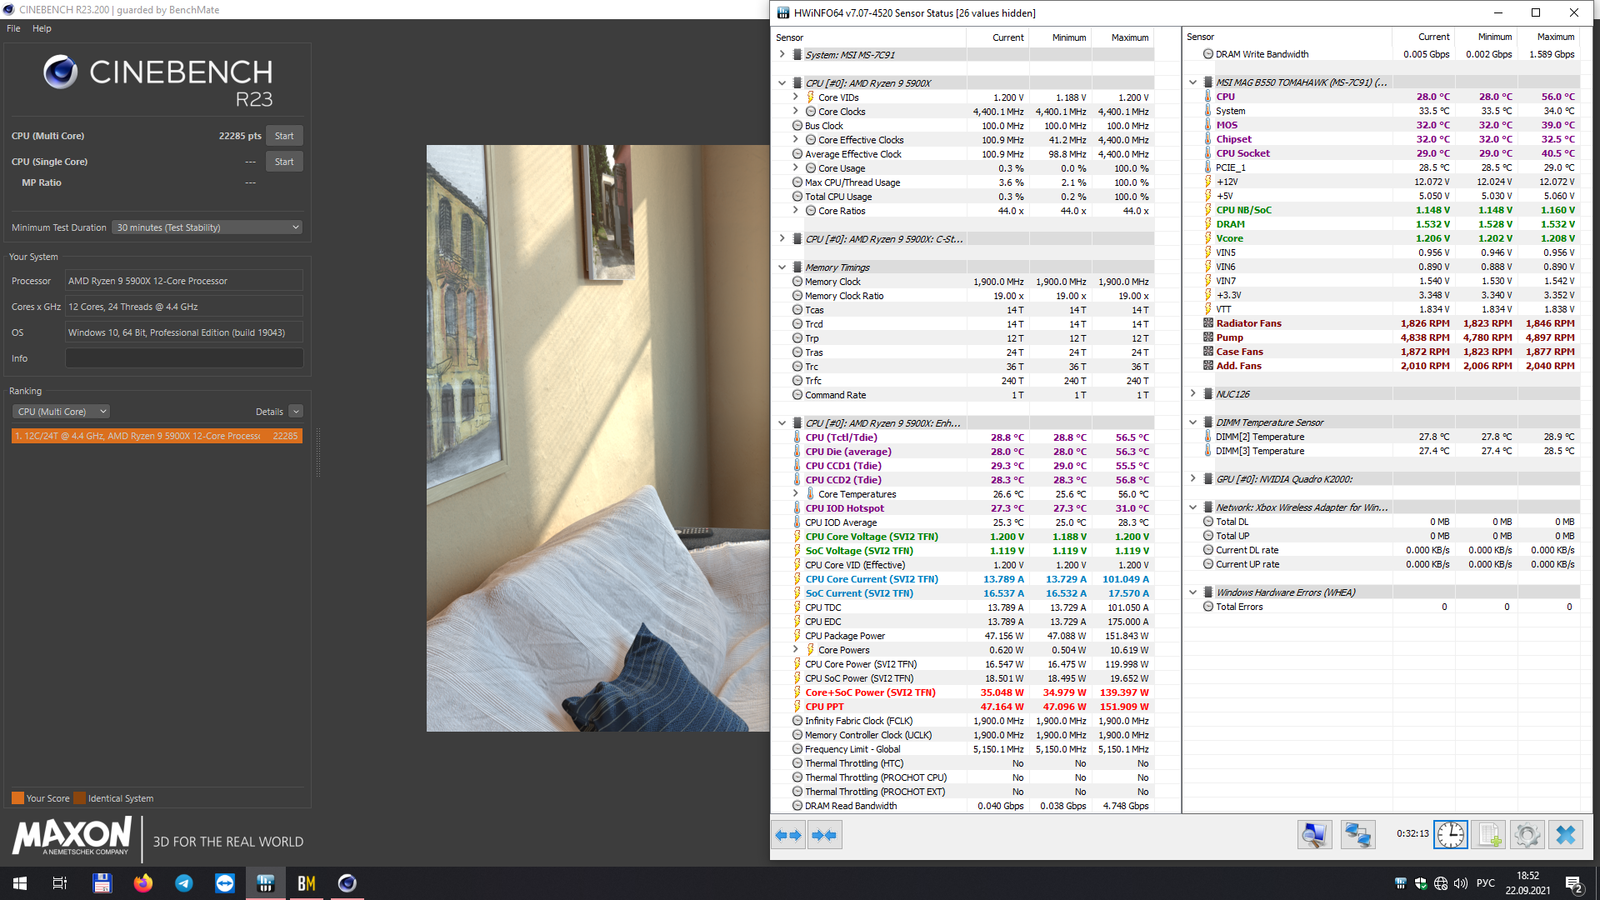Expand the System: MSI MS-7C91 sensor group
Image resolution: width=1600 pixels, height=900 pixels.
(x=782, y=55)
